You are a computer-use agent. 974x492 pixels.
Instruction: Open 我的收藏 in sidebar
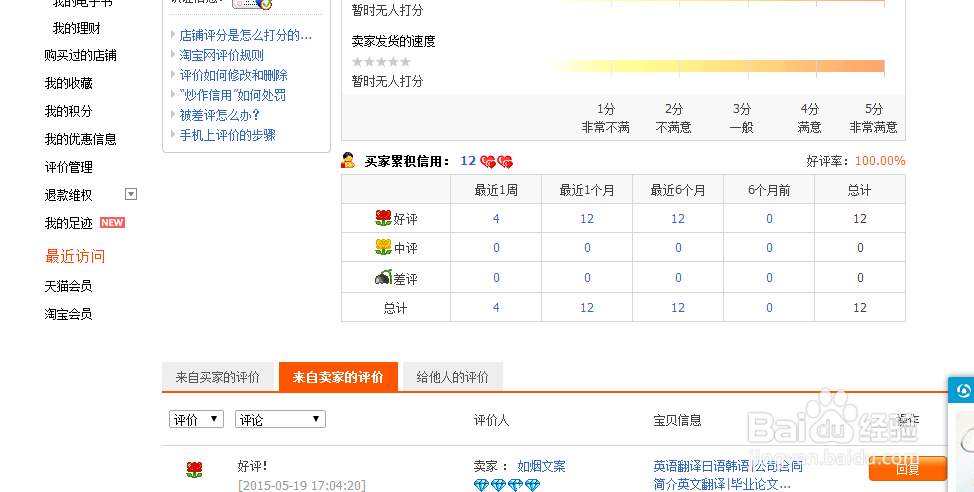[68, 83]
